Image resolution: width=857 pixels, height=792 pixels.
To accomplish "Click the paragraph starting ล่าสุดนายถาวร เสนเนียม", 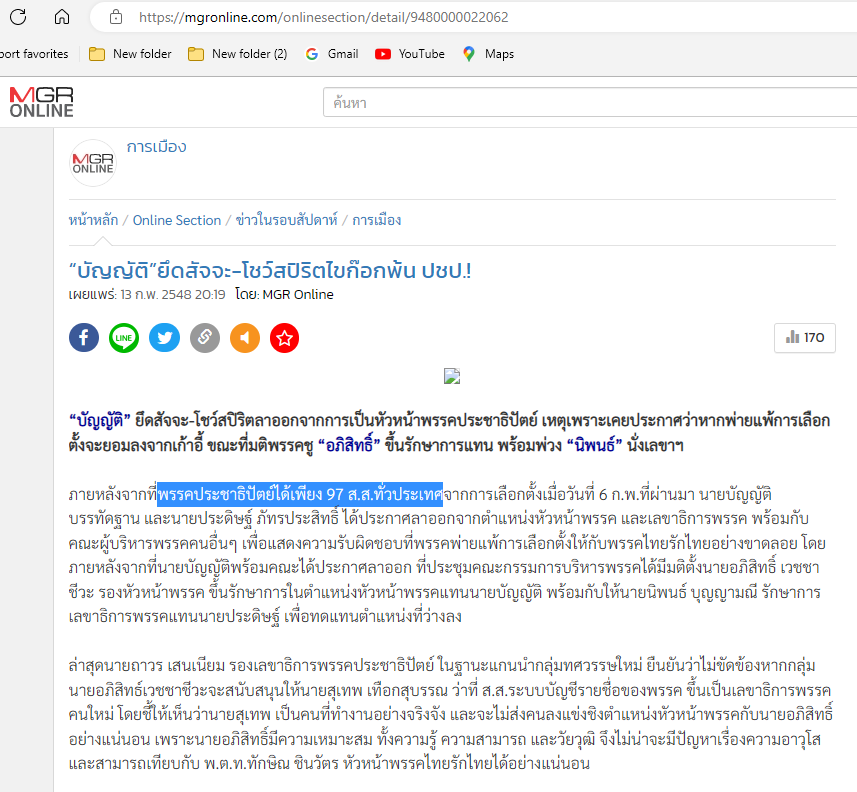I will 451,714.
